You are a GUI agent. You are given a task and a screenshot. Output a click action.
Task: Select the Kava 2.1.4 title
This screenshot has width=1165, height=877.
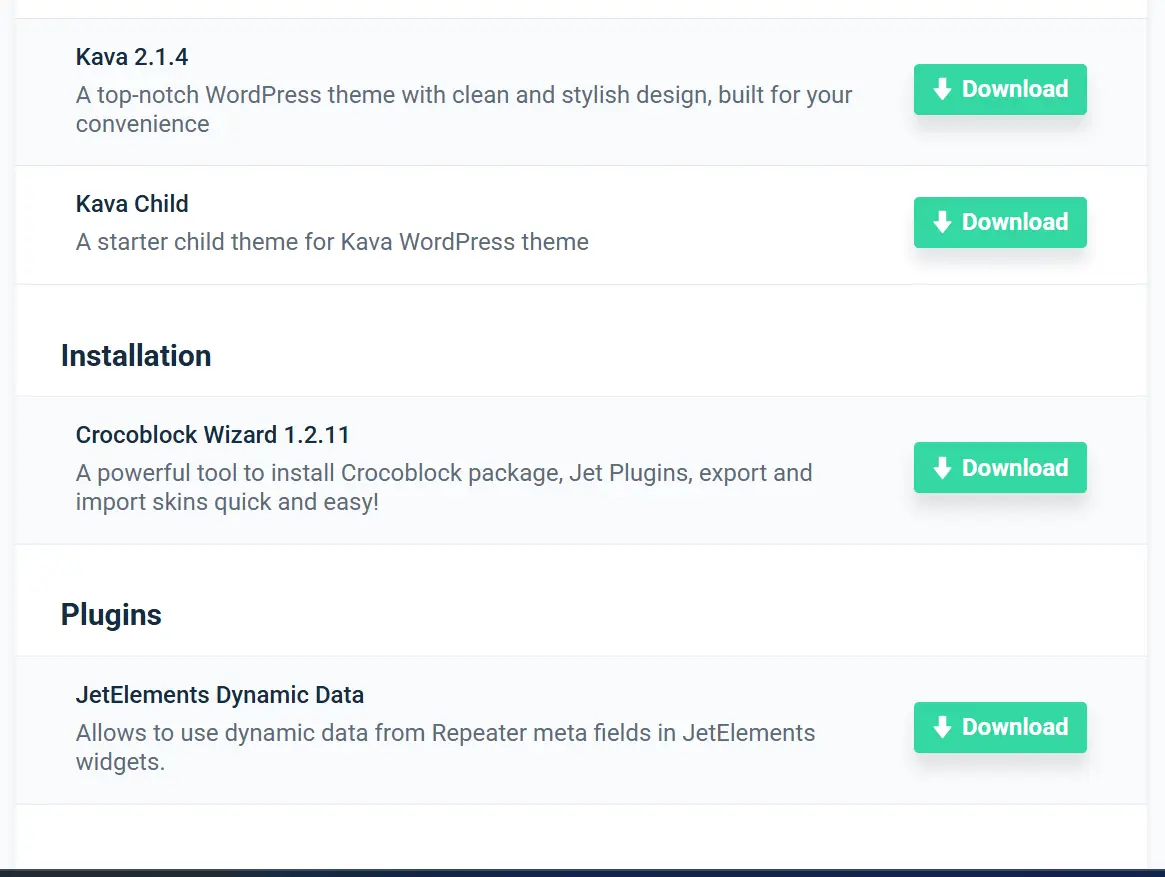132,57
